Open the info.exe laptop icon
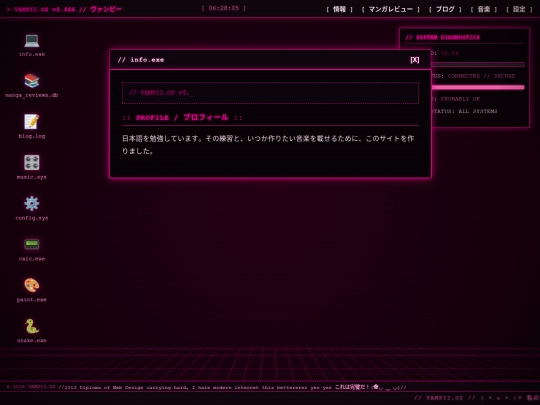The height and width of the screenshot is (405, 540). click(32, 41)
